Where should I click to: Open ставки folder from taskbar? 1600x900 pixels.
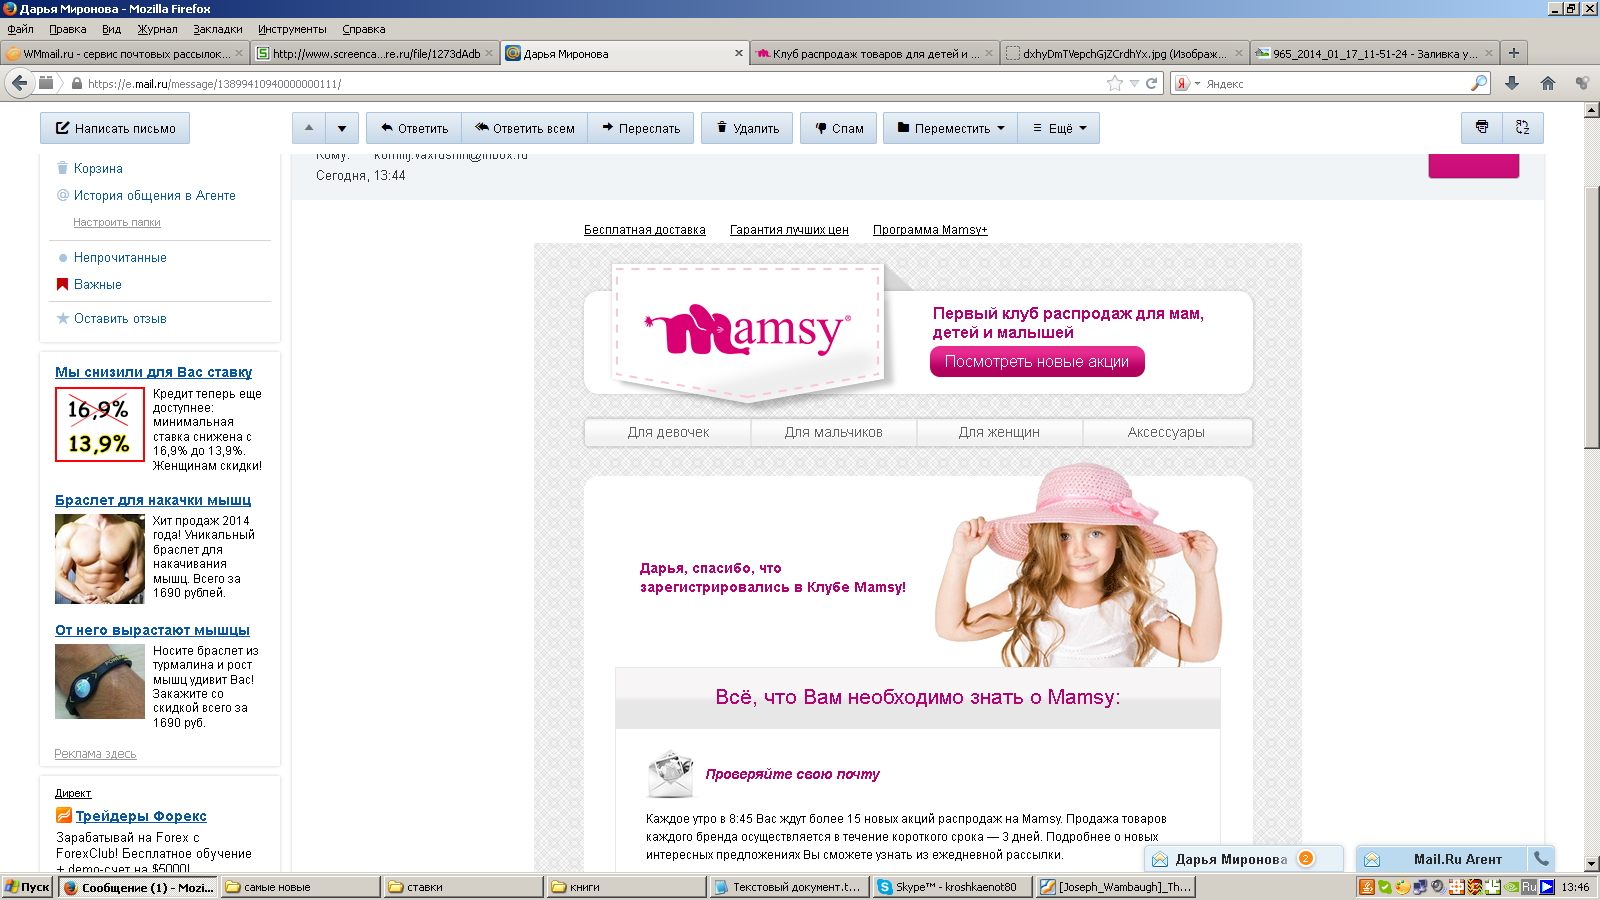[463, 887]
